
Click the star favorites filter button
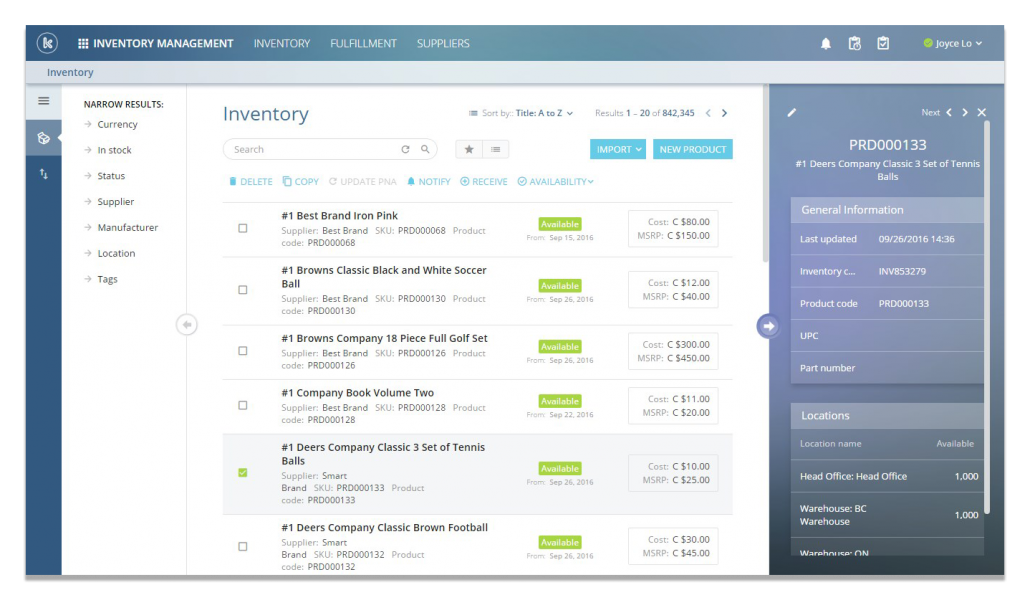[x=469, y=149]
